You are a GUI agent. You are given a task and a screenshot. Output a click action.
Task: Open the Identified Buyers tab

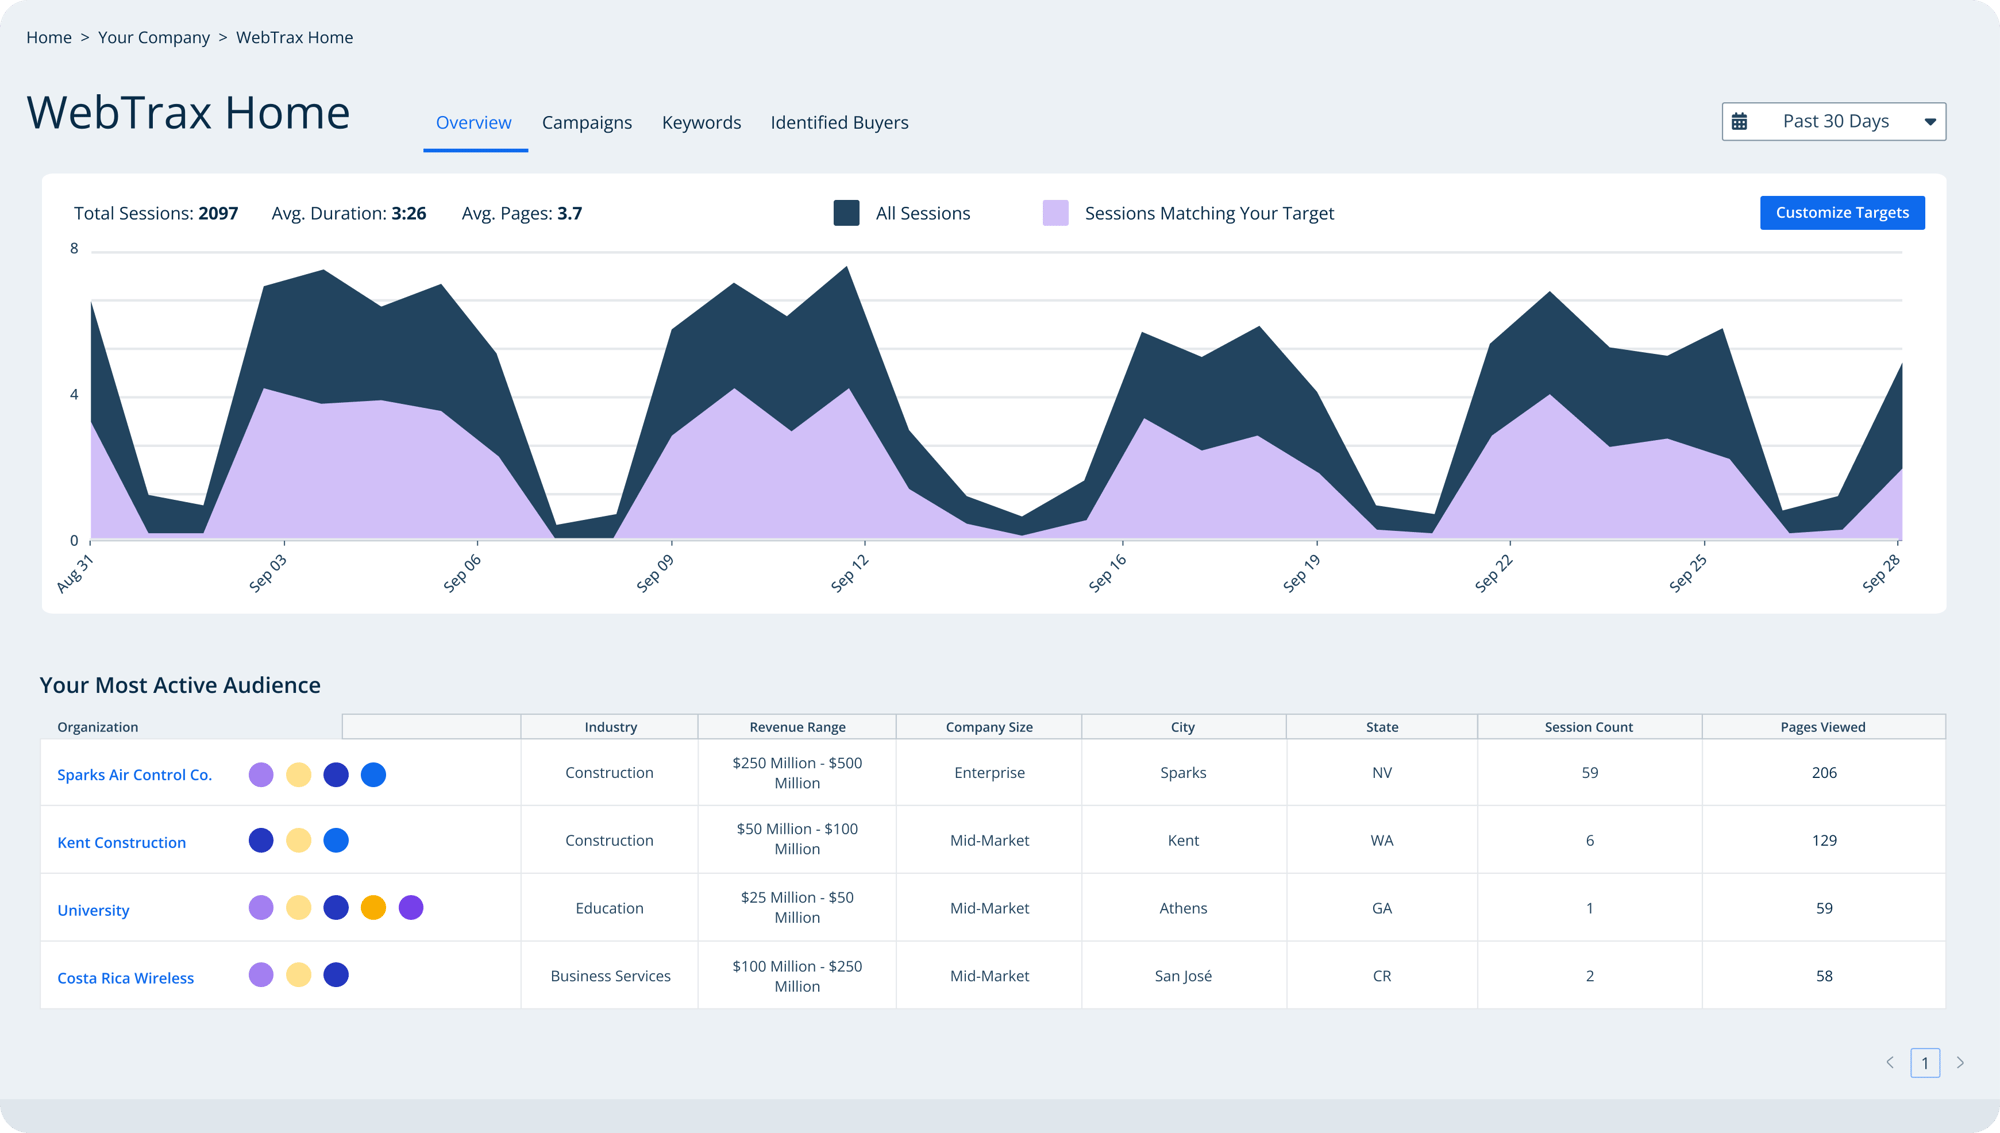click(x=839, y=122)
